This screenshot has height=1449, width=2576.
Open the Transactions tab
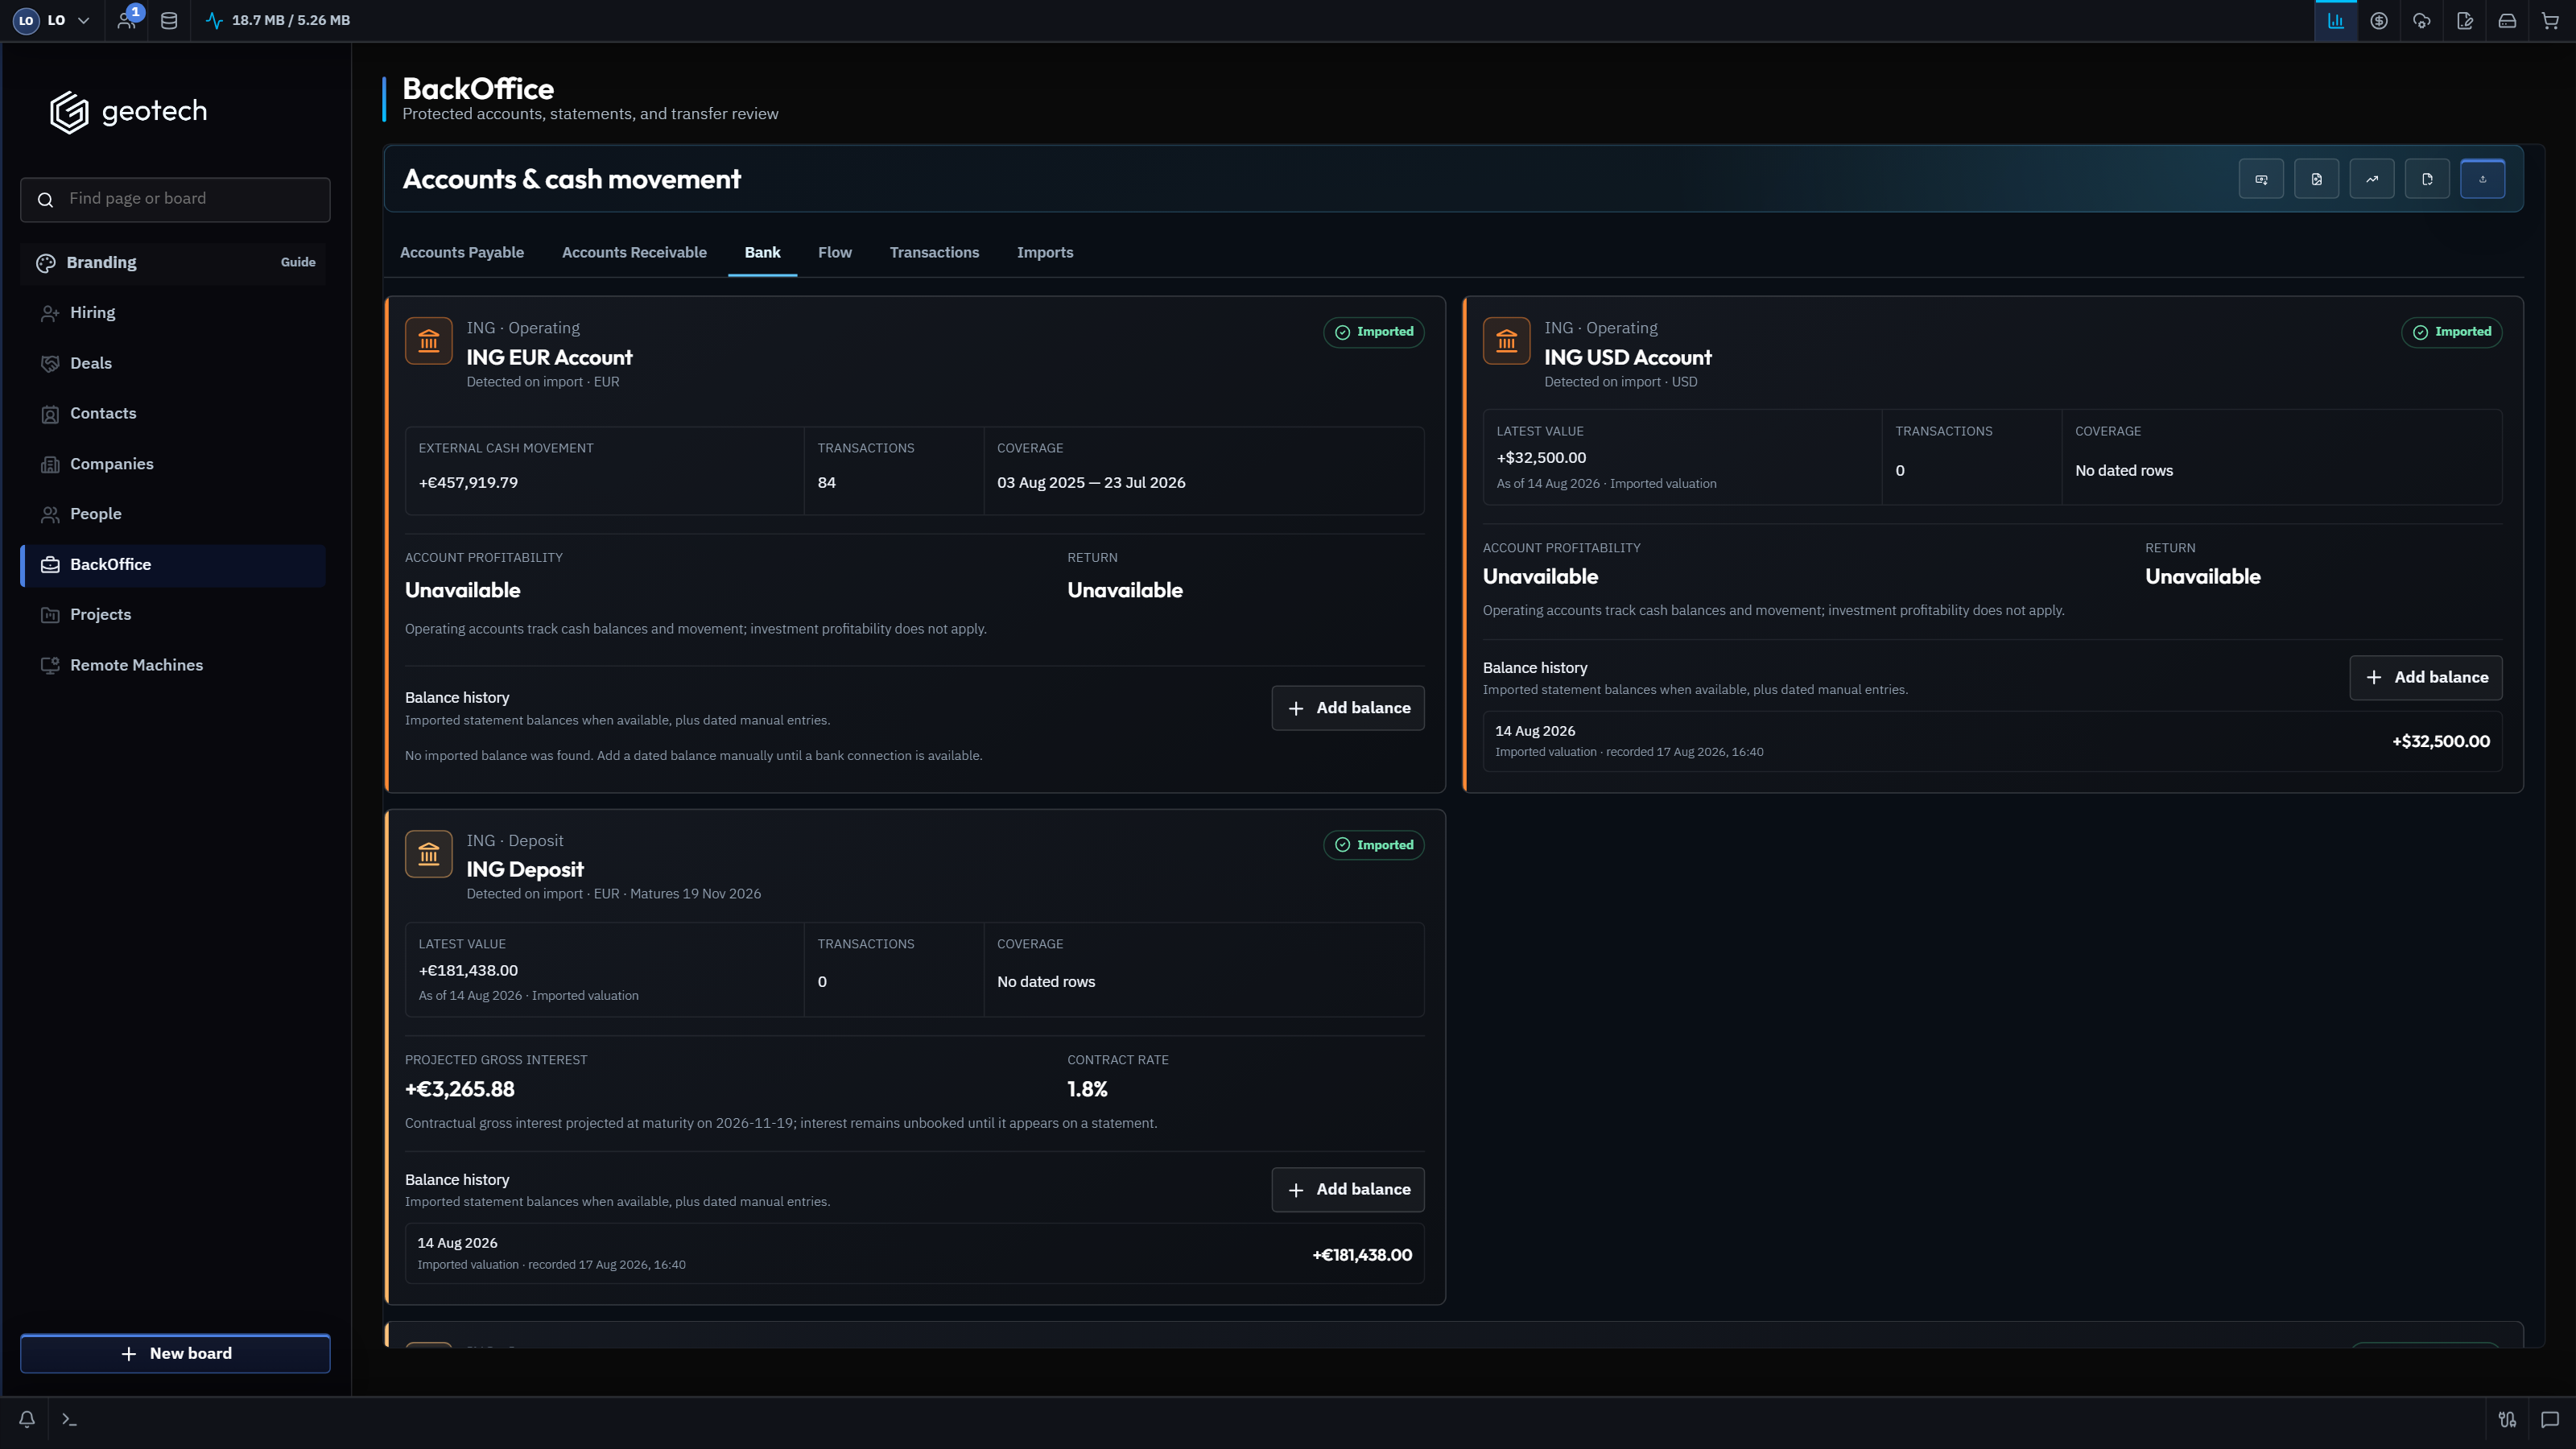(934, 252)
